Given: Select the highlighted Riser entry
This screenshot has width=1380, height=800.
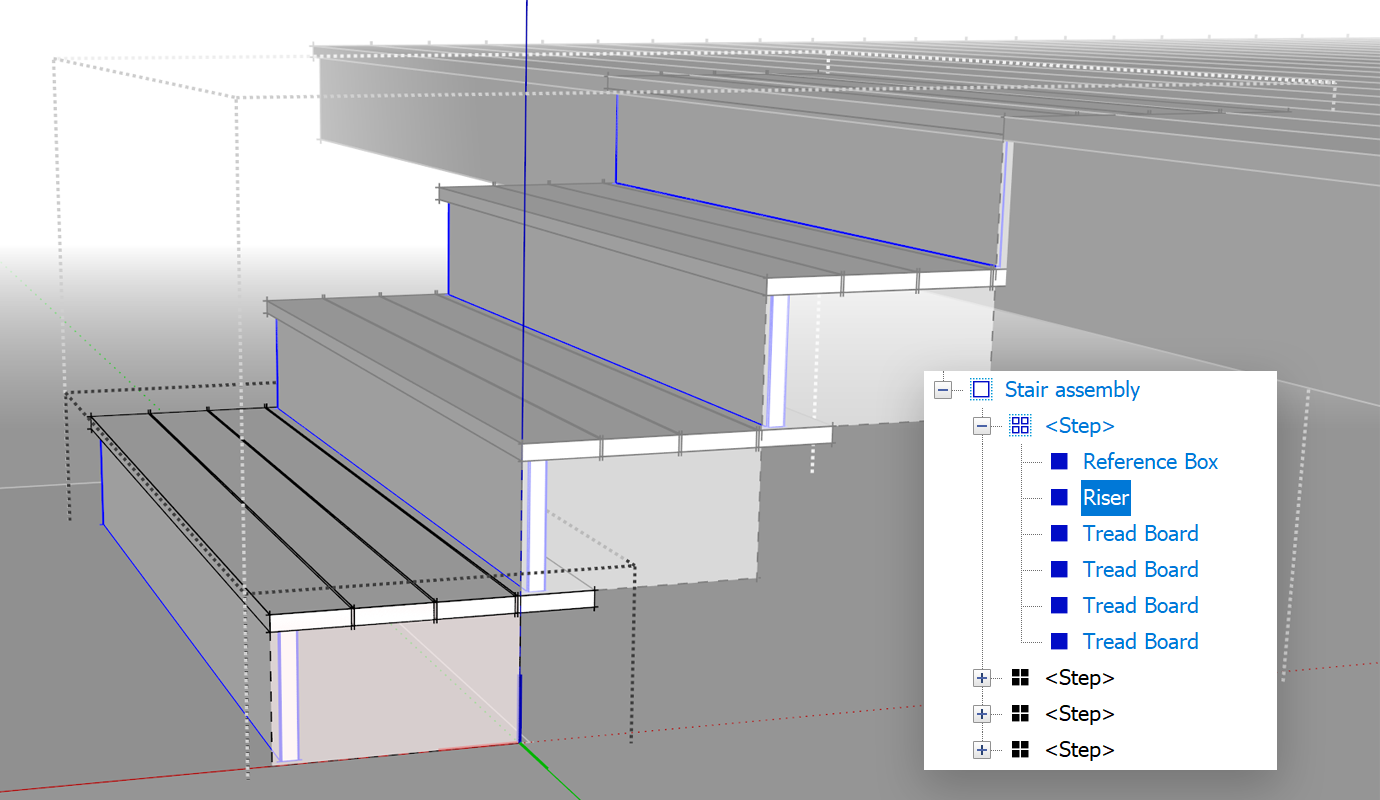Looking at the screenshot, I should [1105, 497].
